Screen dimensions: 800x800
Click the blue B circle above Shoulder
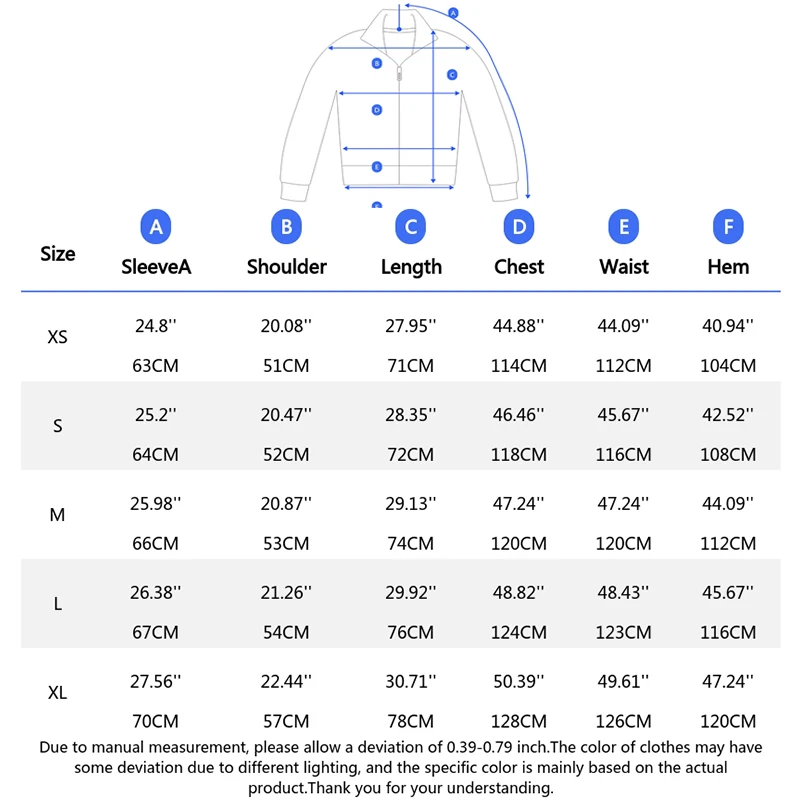click(286, 227)
